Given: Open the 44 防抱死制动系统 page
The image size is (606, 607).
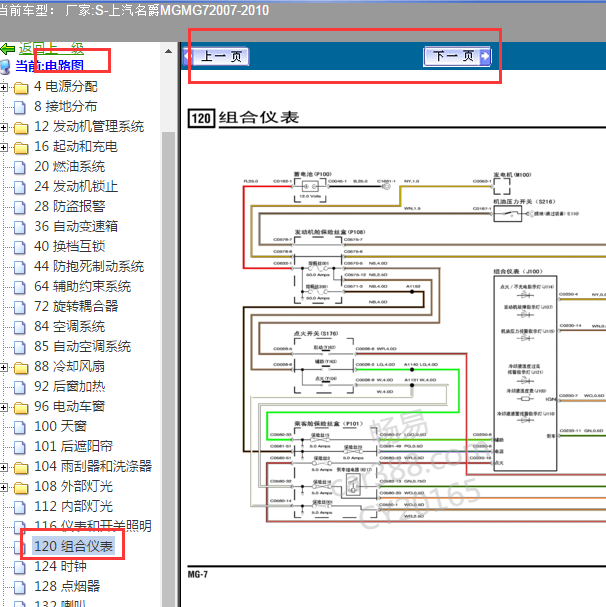Looking at the screenshot, I should tap(89, 266).
